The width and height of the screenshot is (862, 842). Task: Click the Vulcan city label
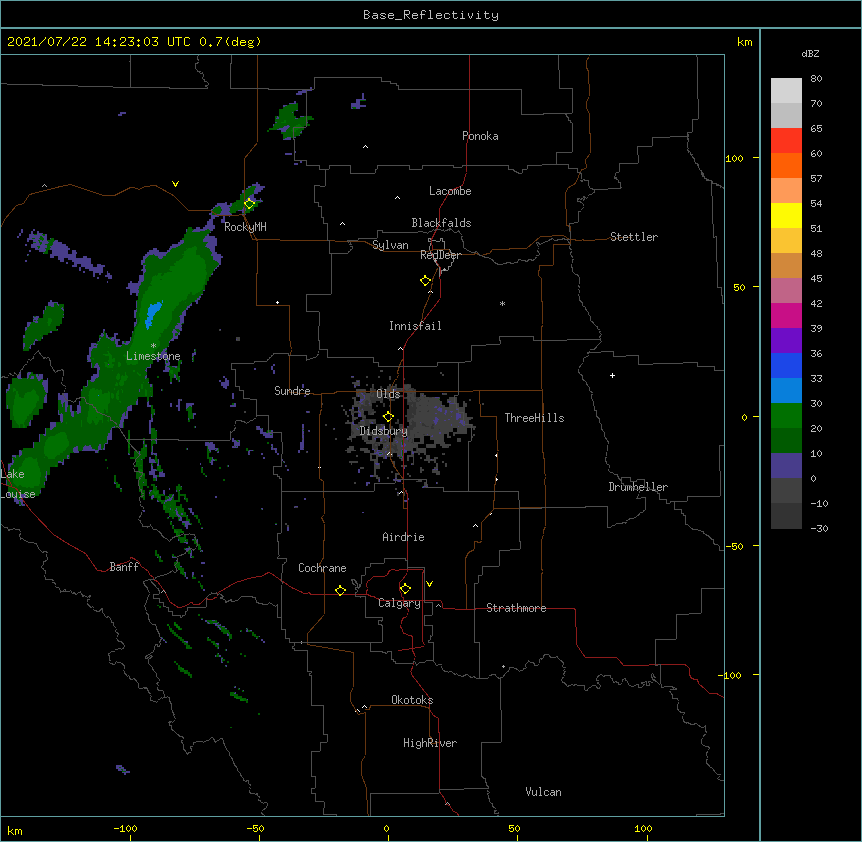point(543,792)
